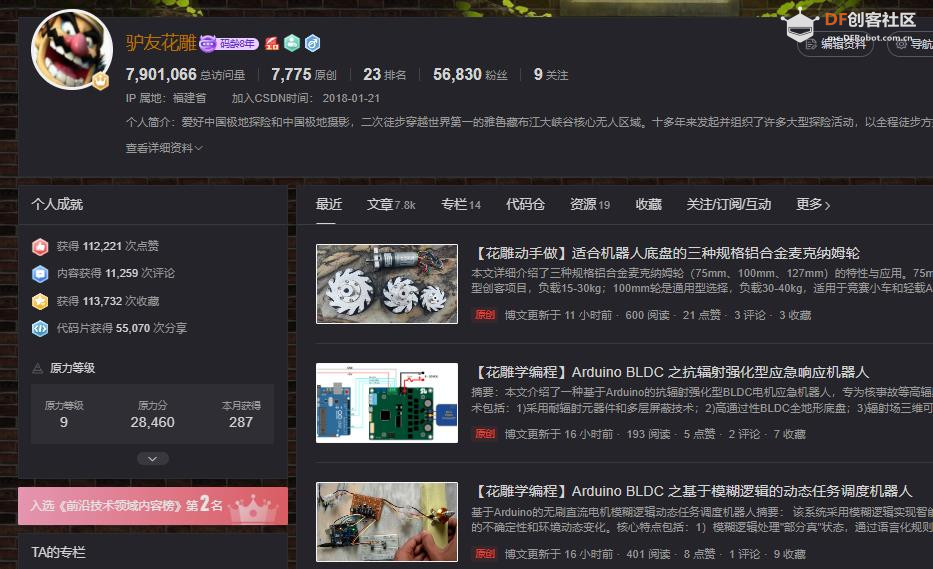The height and width of the screenshot is (569, 933).
Task: Click the code snippet share icon
Action: coord(40,328)
